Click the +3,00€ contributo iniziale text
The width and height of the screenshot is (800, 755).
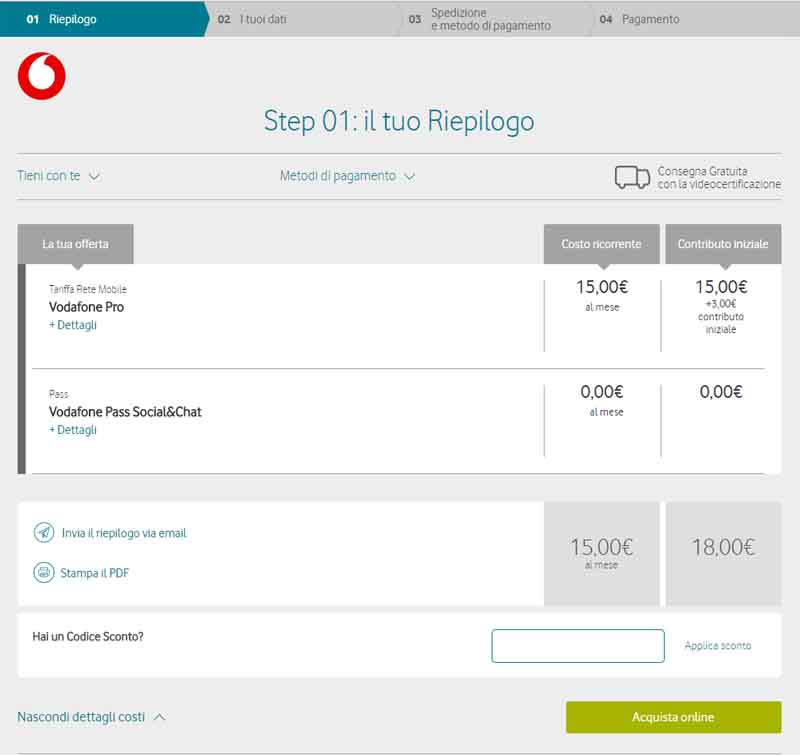tap(721, 316)
